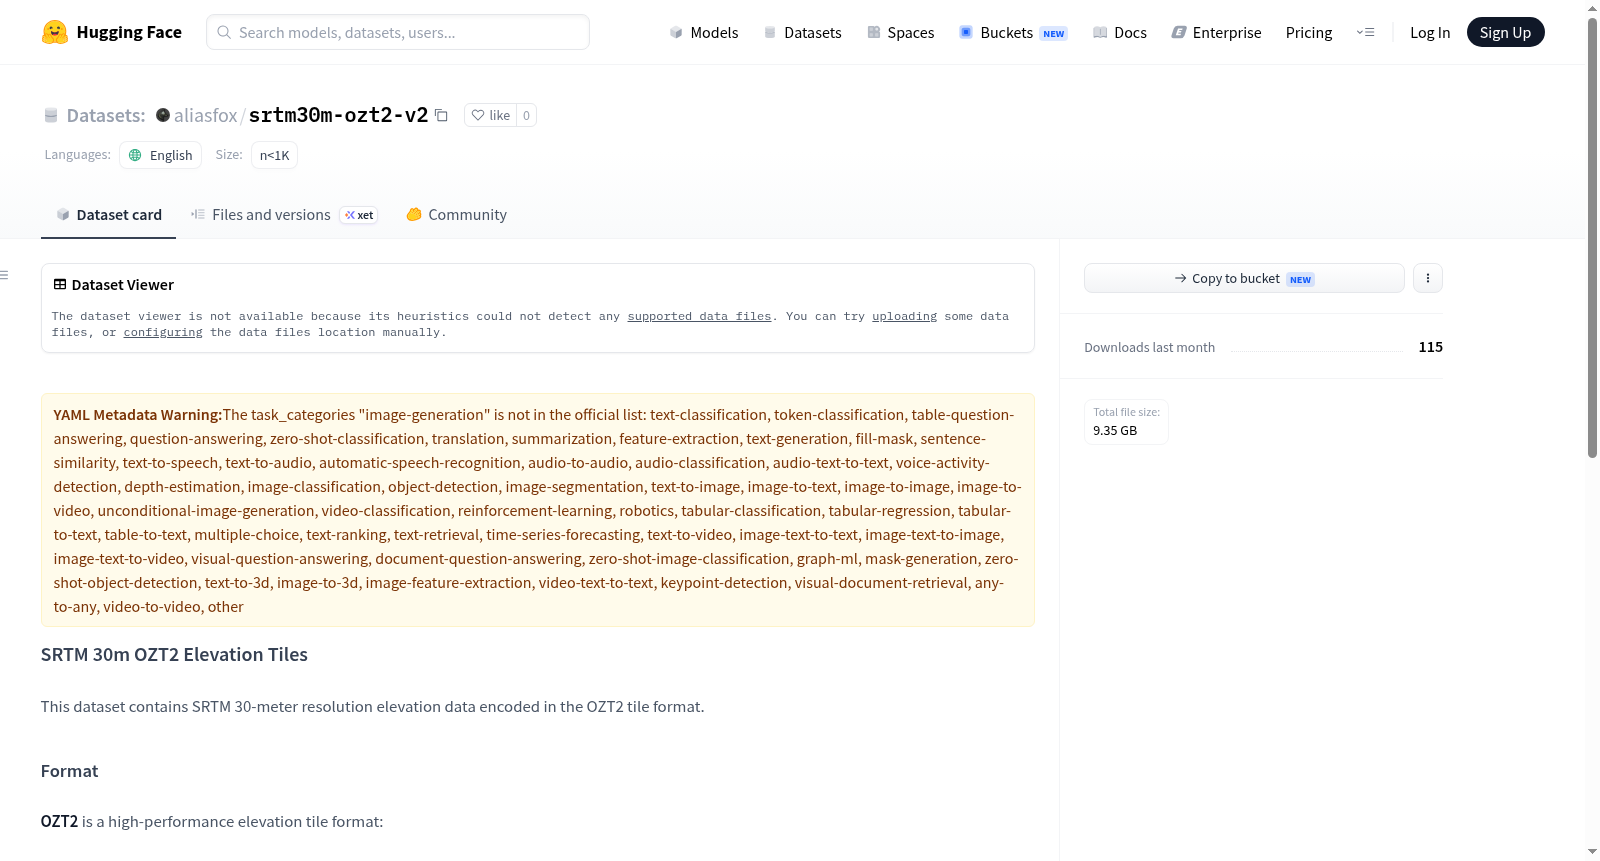1600x861 pixels.
Task: Click the magnifier icon in the search box
Action: (224, 32)
